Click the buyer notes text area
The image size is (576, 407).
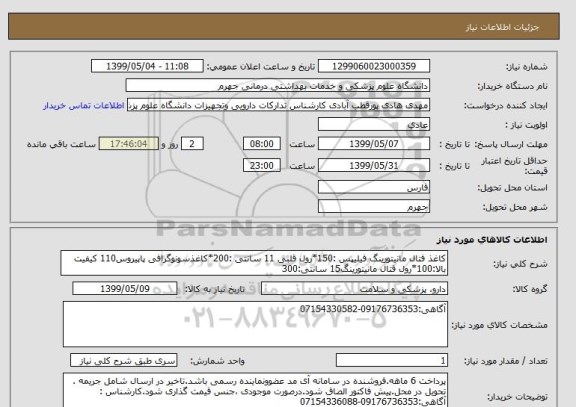coord(255,390)
